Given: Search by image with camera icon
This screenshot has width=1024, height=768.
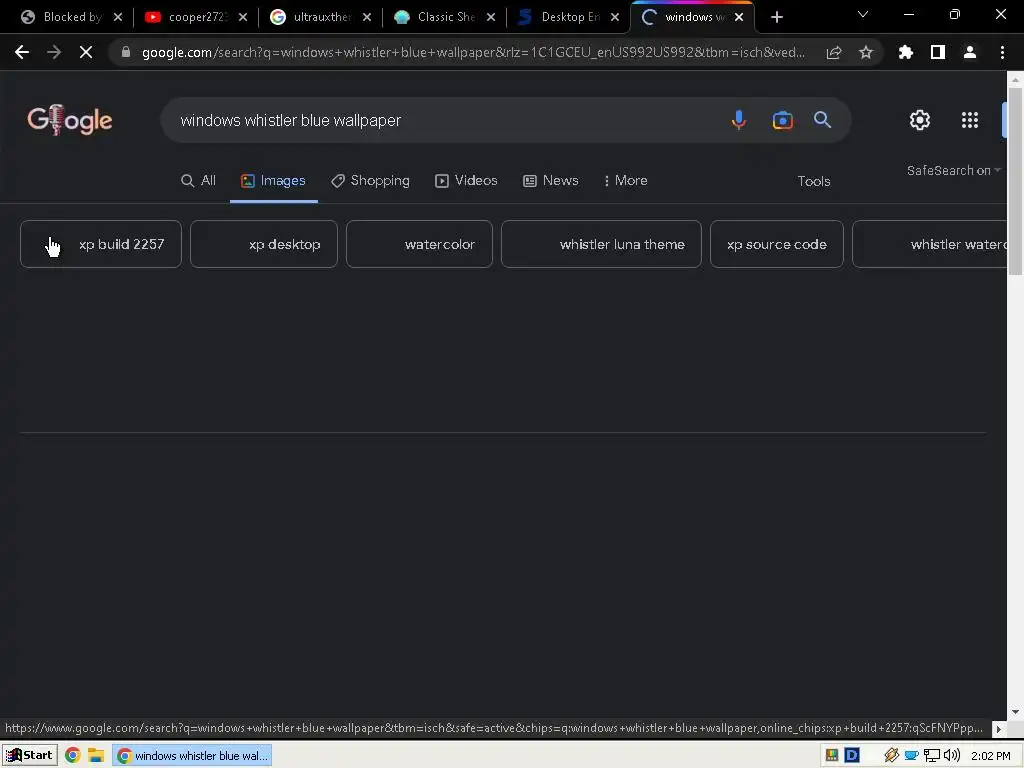Looking at the screenshot, I should (782, 120).
